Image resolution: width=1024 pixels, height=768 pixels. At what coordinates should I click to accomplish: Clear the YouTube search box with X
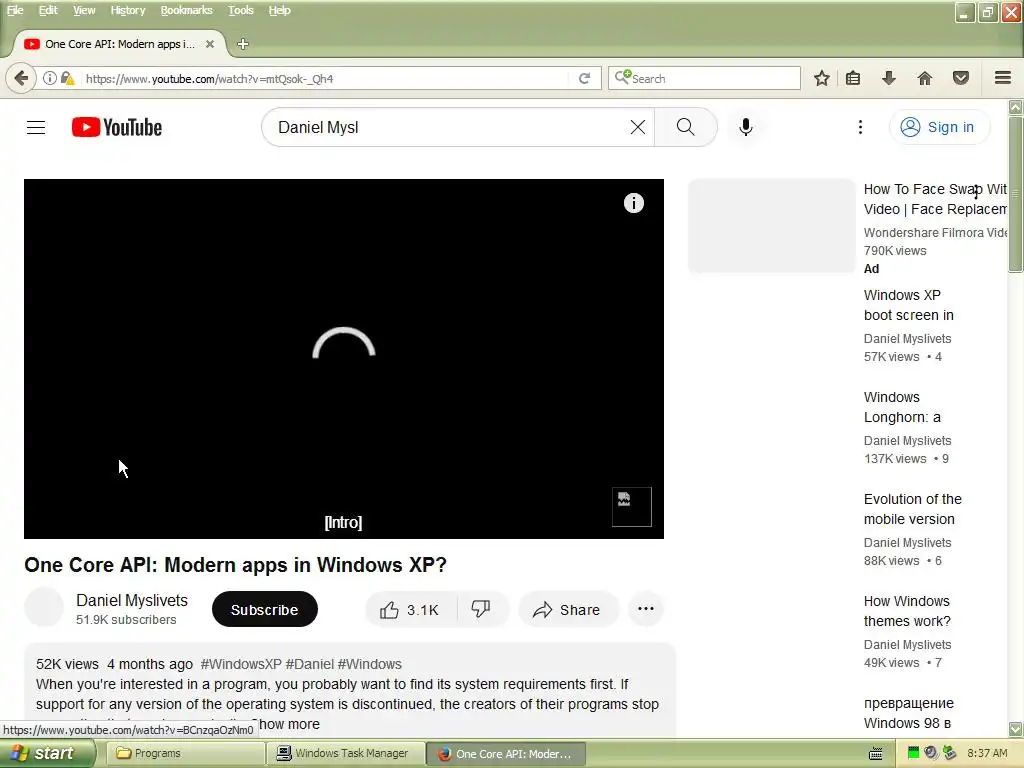tap(638, 127)
